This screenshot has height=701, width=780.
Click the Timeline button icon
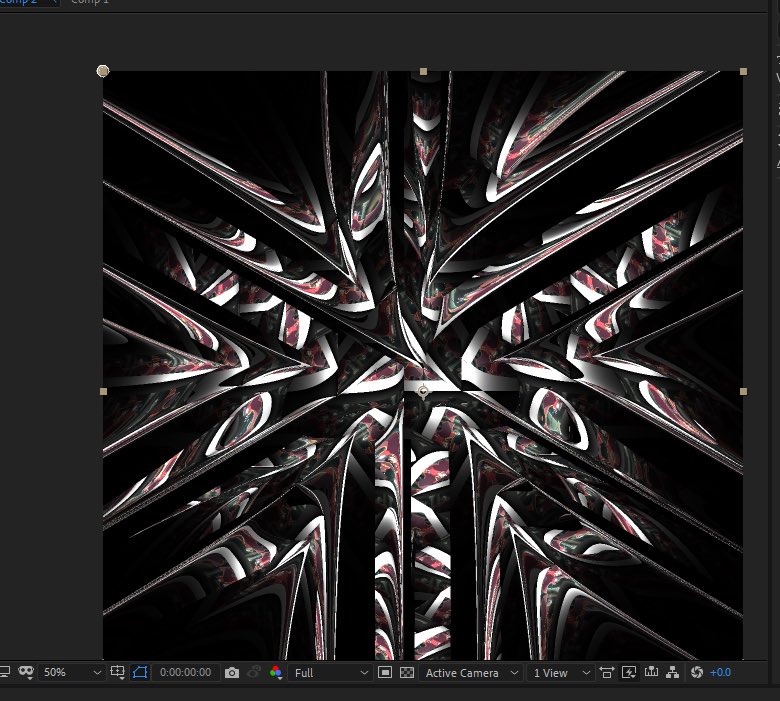(651, 672)
